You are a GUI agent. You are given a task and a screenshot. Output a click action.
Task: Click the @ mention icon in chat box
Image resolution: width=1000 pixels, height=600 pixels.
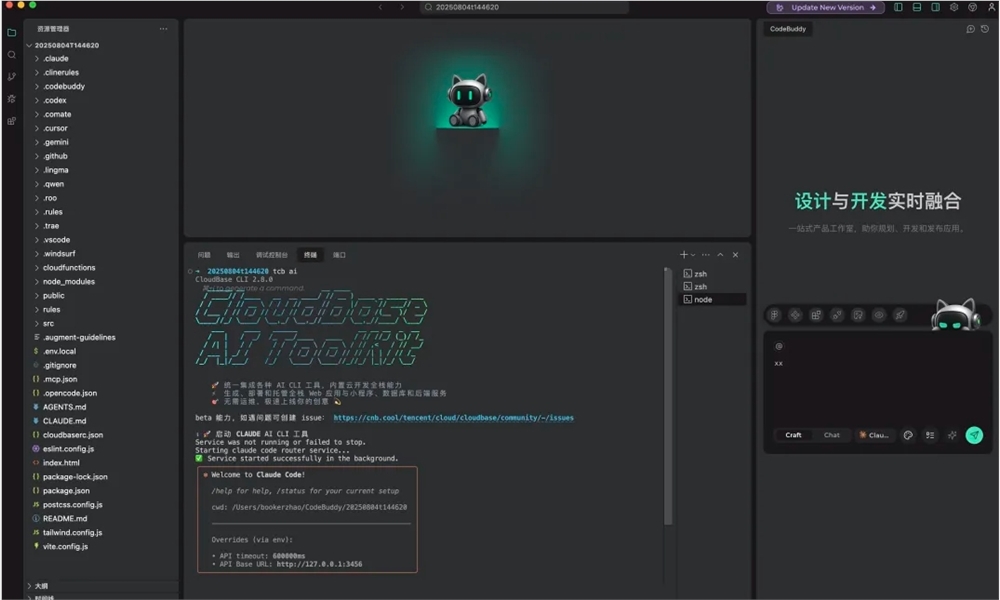779,346
